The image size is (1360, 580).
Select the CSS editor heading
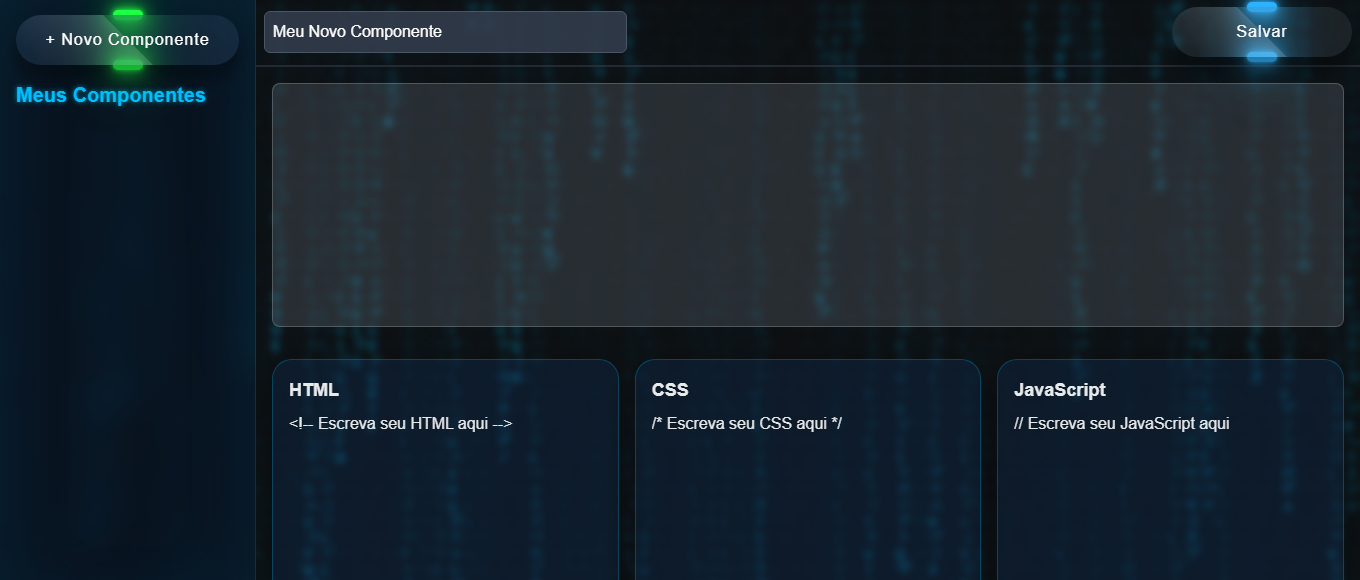[x=670, y=390]
